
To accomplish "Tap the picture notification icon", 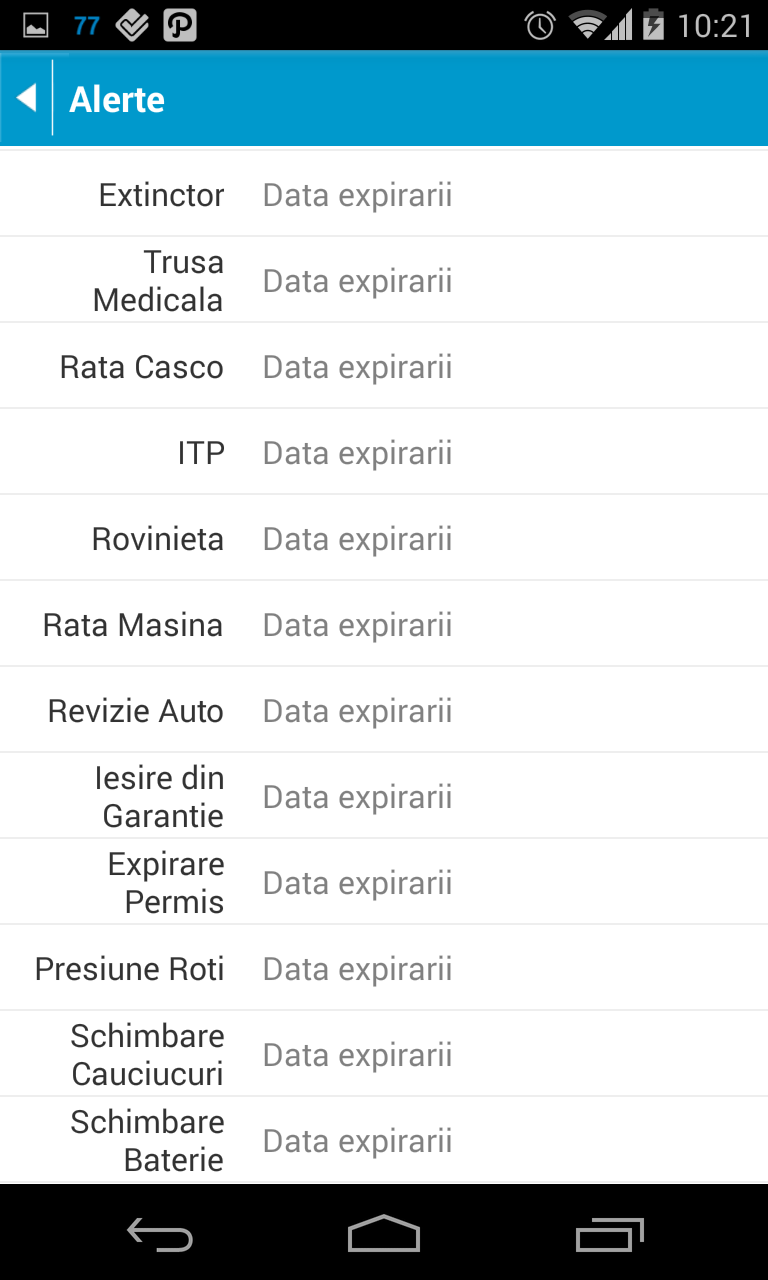I will (36, 25).
